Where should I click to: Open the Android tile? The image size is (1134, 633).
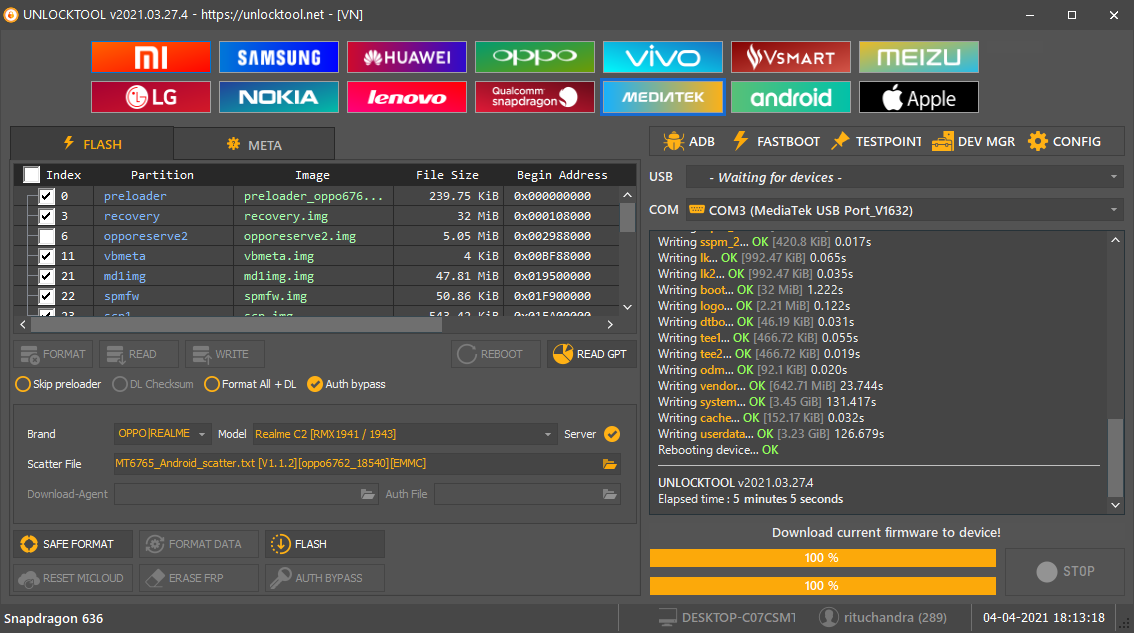790,97
